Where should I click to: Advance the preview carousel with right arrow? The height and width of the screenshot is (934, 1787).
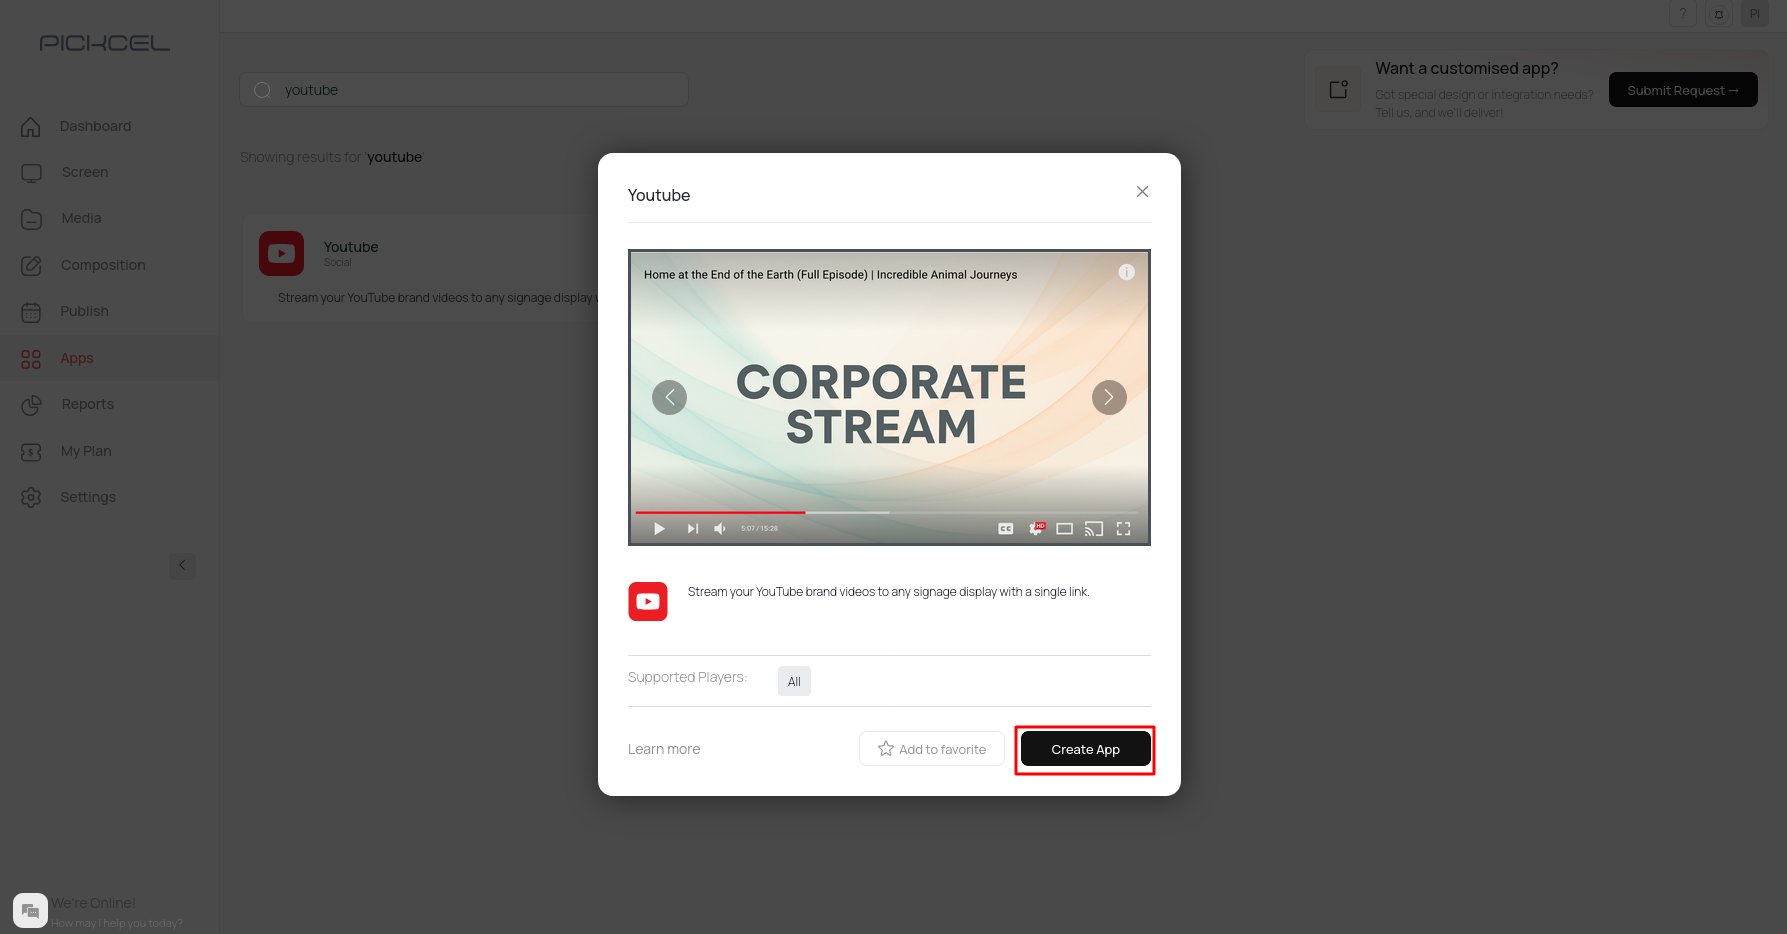[x=1108, y=397]
